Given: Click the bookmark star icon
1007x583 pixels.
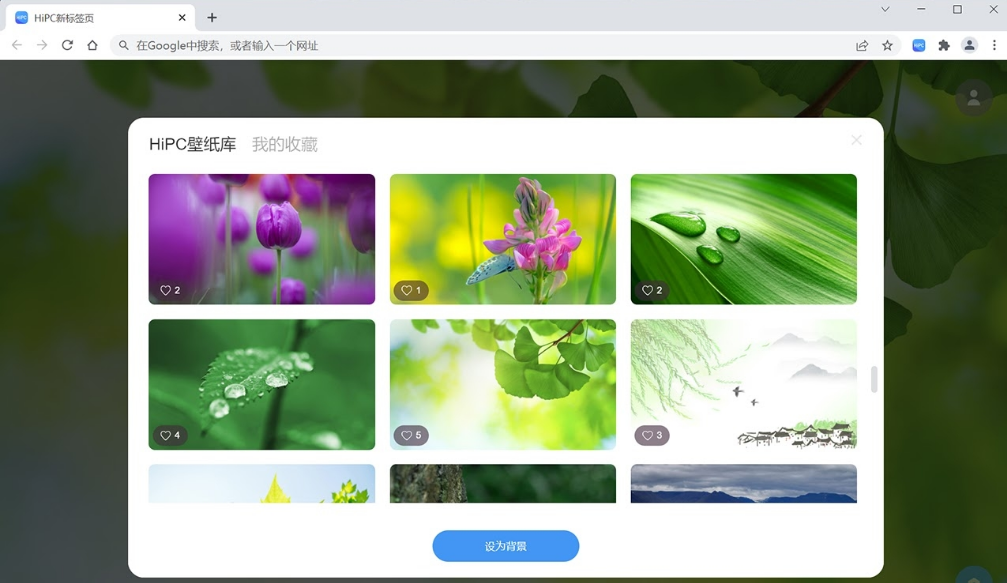Looking at the screenshot, I should [887, 45].
